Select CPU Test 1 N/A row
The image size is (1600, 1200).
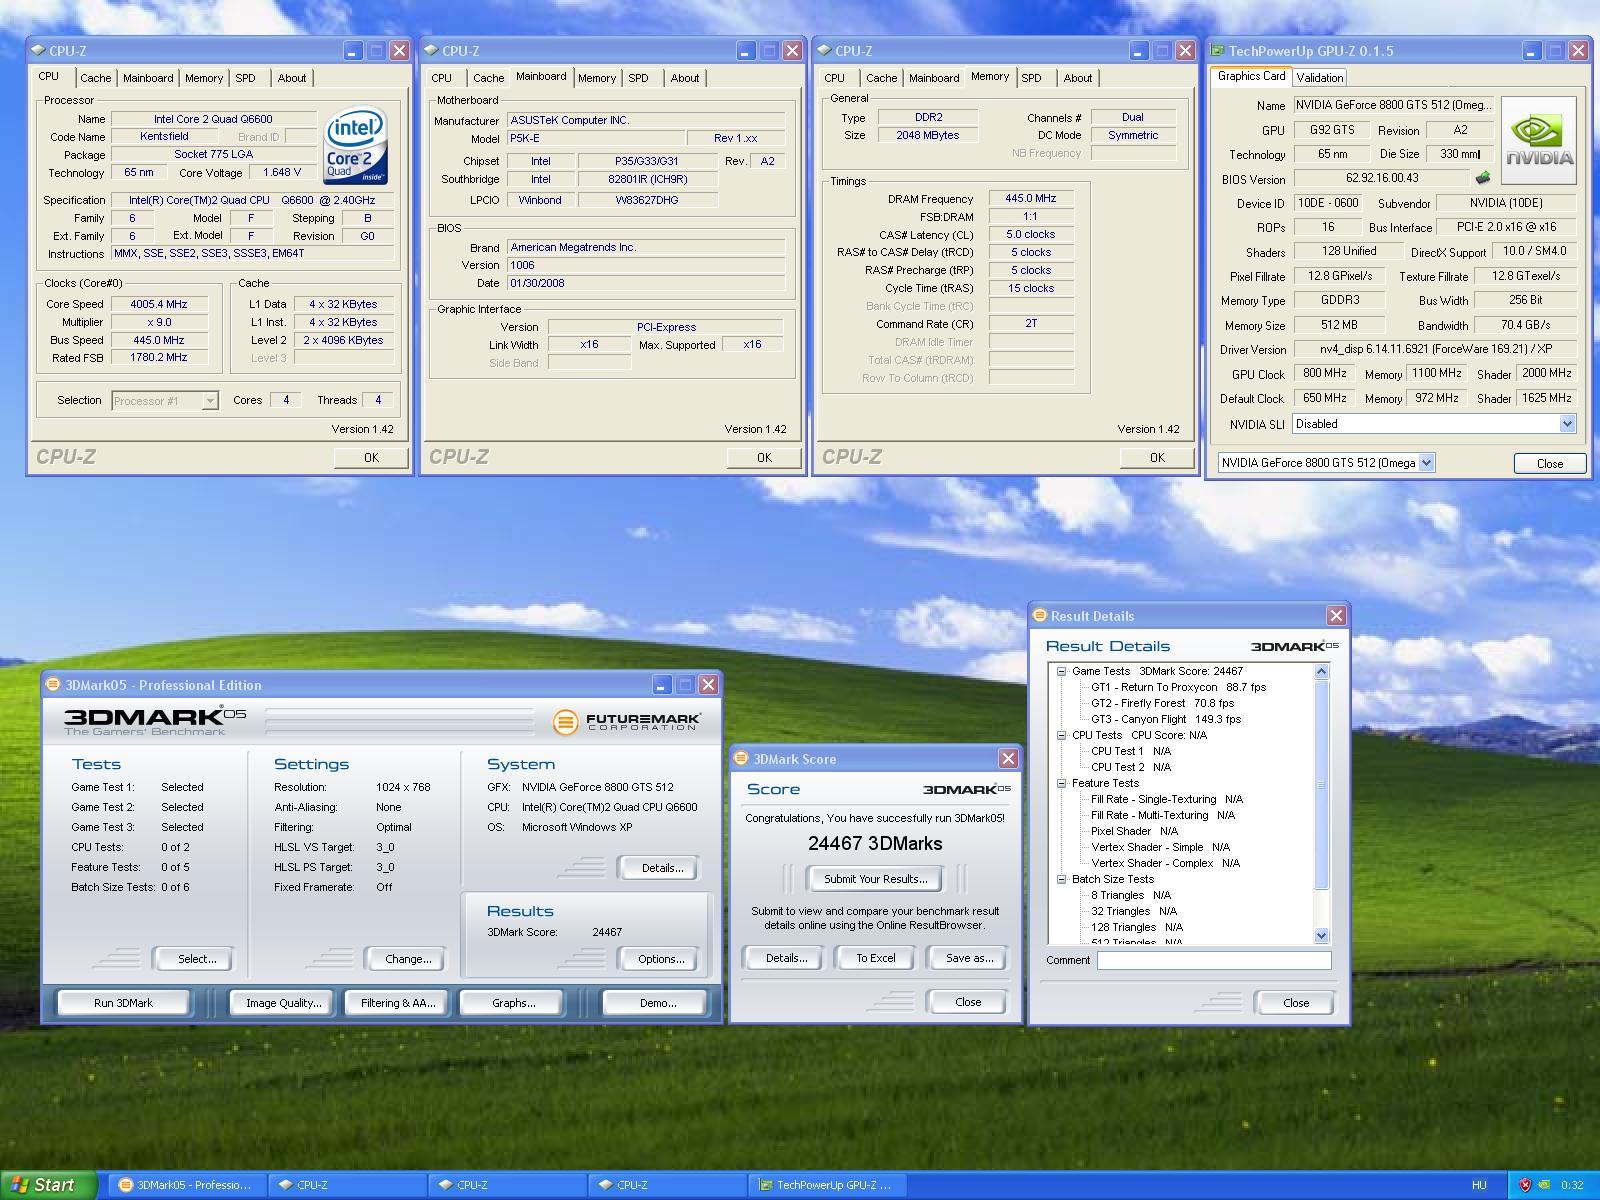tap(1131, 751)
